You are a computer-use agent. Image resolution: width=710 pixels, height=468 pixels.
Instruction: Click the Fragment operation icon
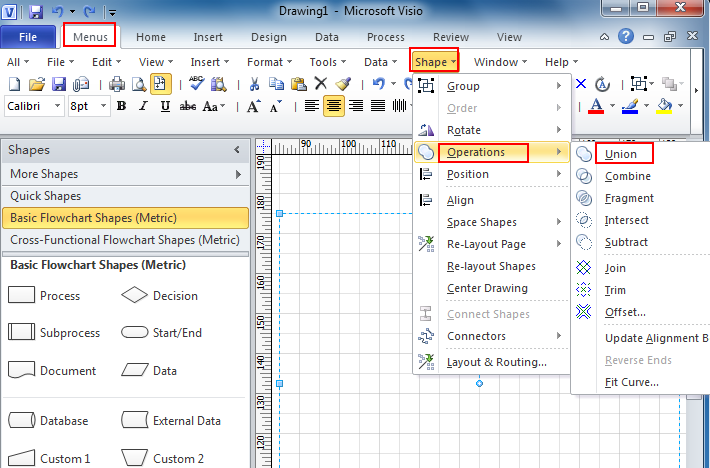coord(584,198)
